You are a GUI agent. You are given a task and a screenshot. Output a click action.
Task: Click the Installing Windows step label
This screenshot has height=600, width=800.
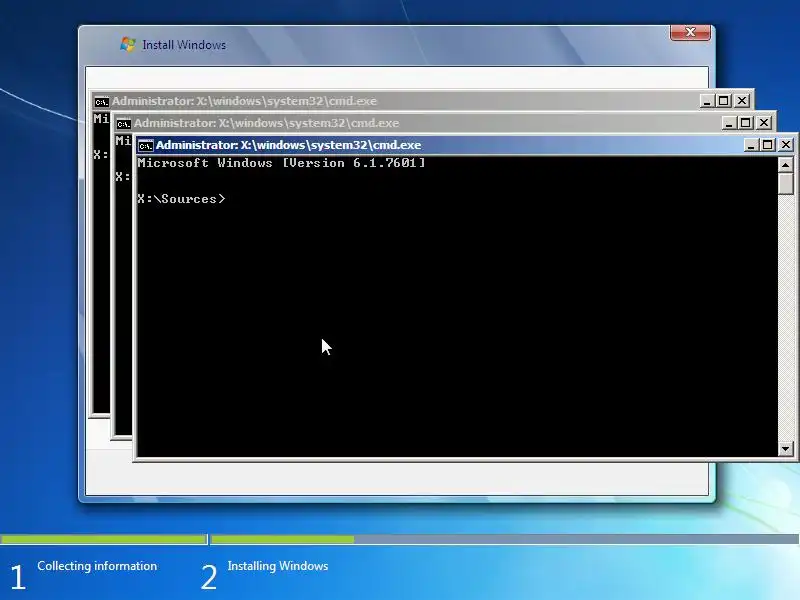tap(278, 566)
